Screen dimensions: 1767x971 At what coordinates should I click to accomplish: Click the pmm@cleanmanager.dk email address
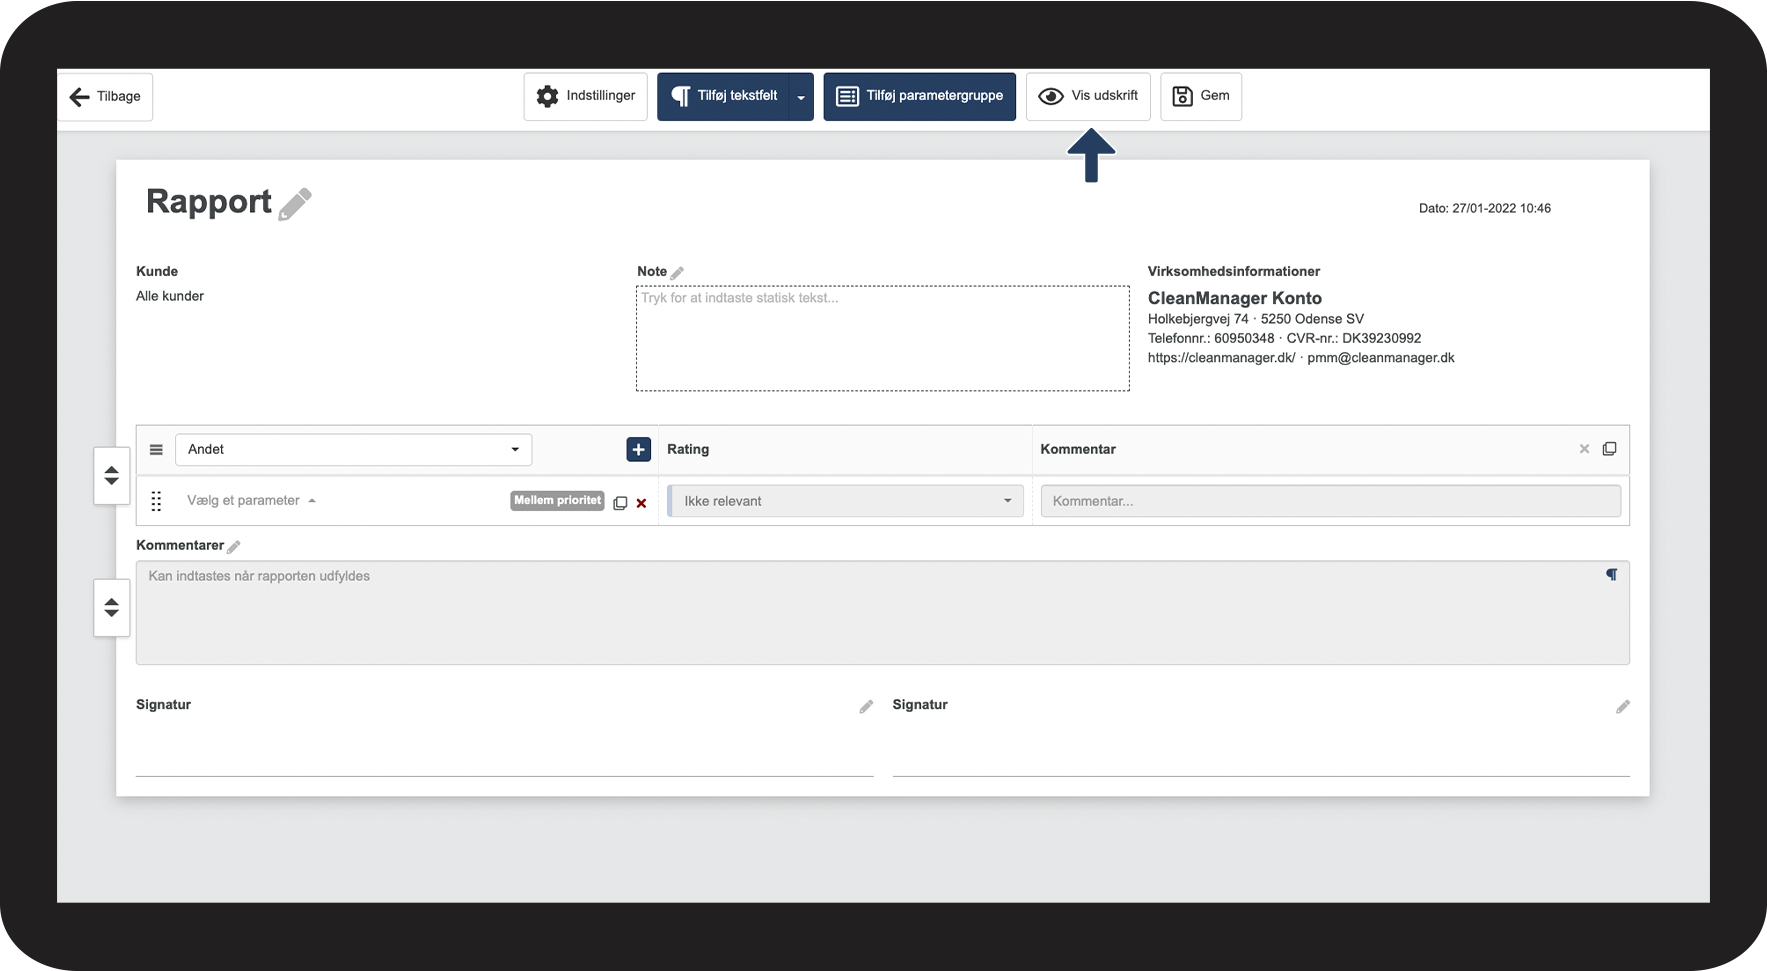tap(1381, 358)
